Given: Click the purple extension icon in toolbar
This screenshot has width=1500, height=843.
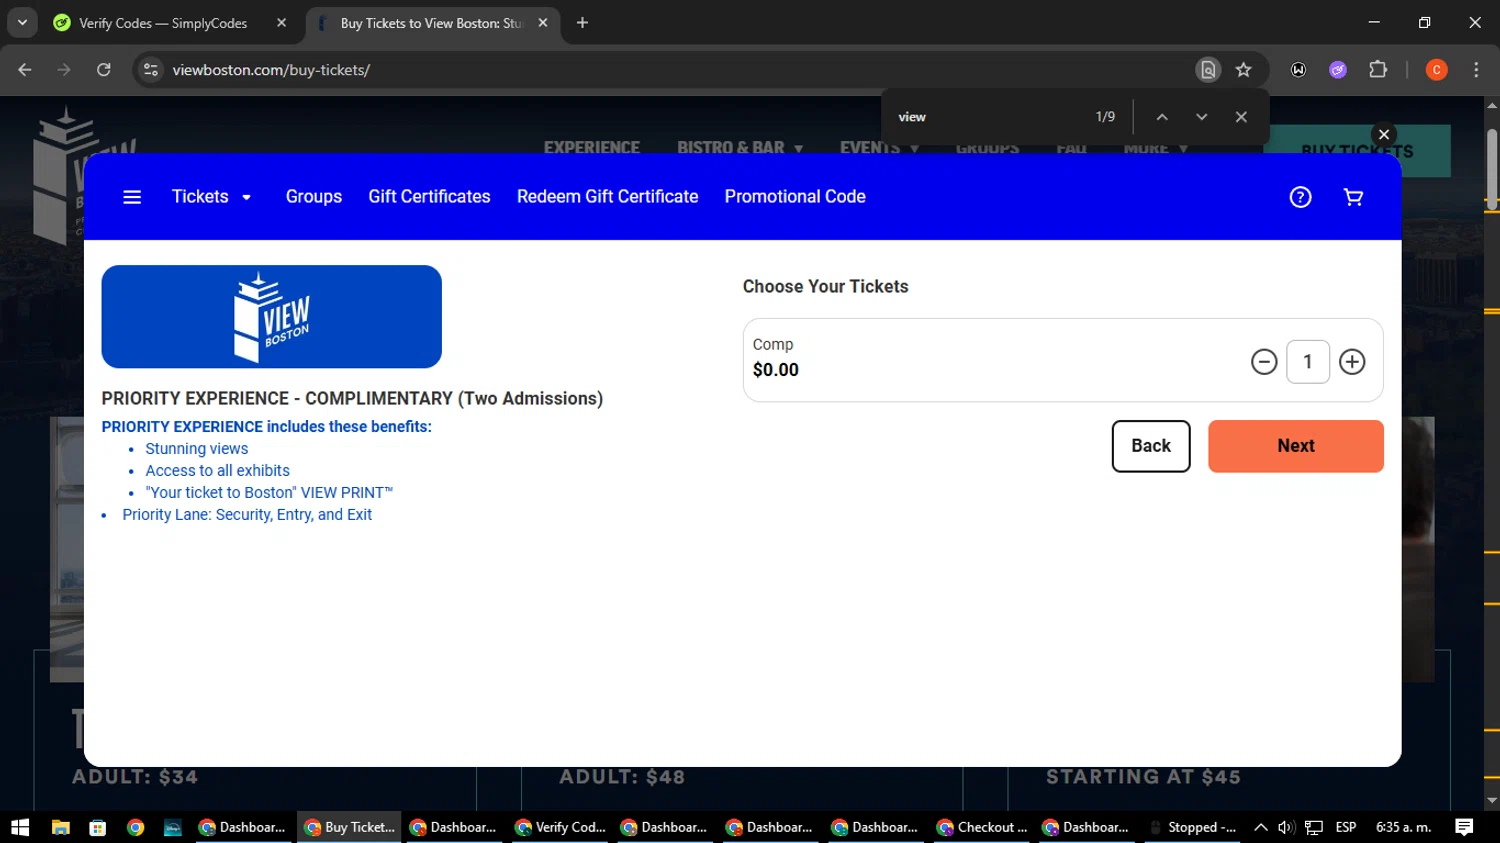Looking at the screenshot, I should pyautogui.click(x=1338, y=70).
